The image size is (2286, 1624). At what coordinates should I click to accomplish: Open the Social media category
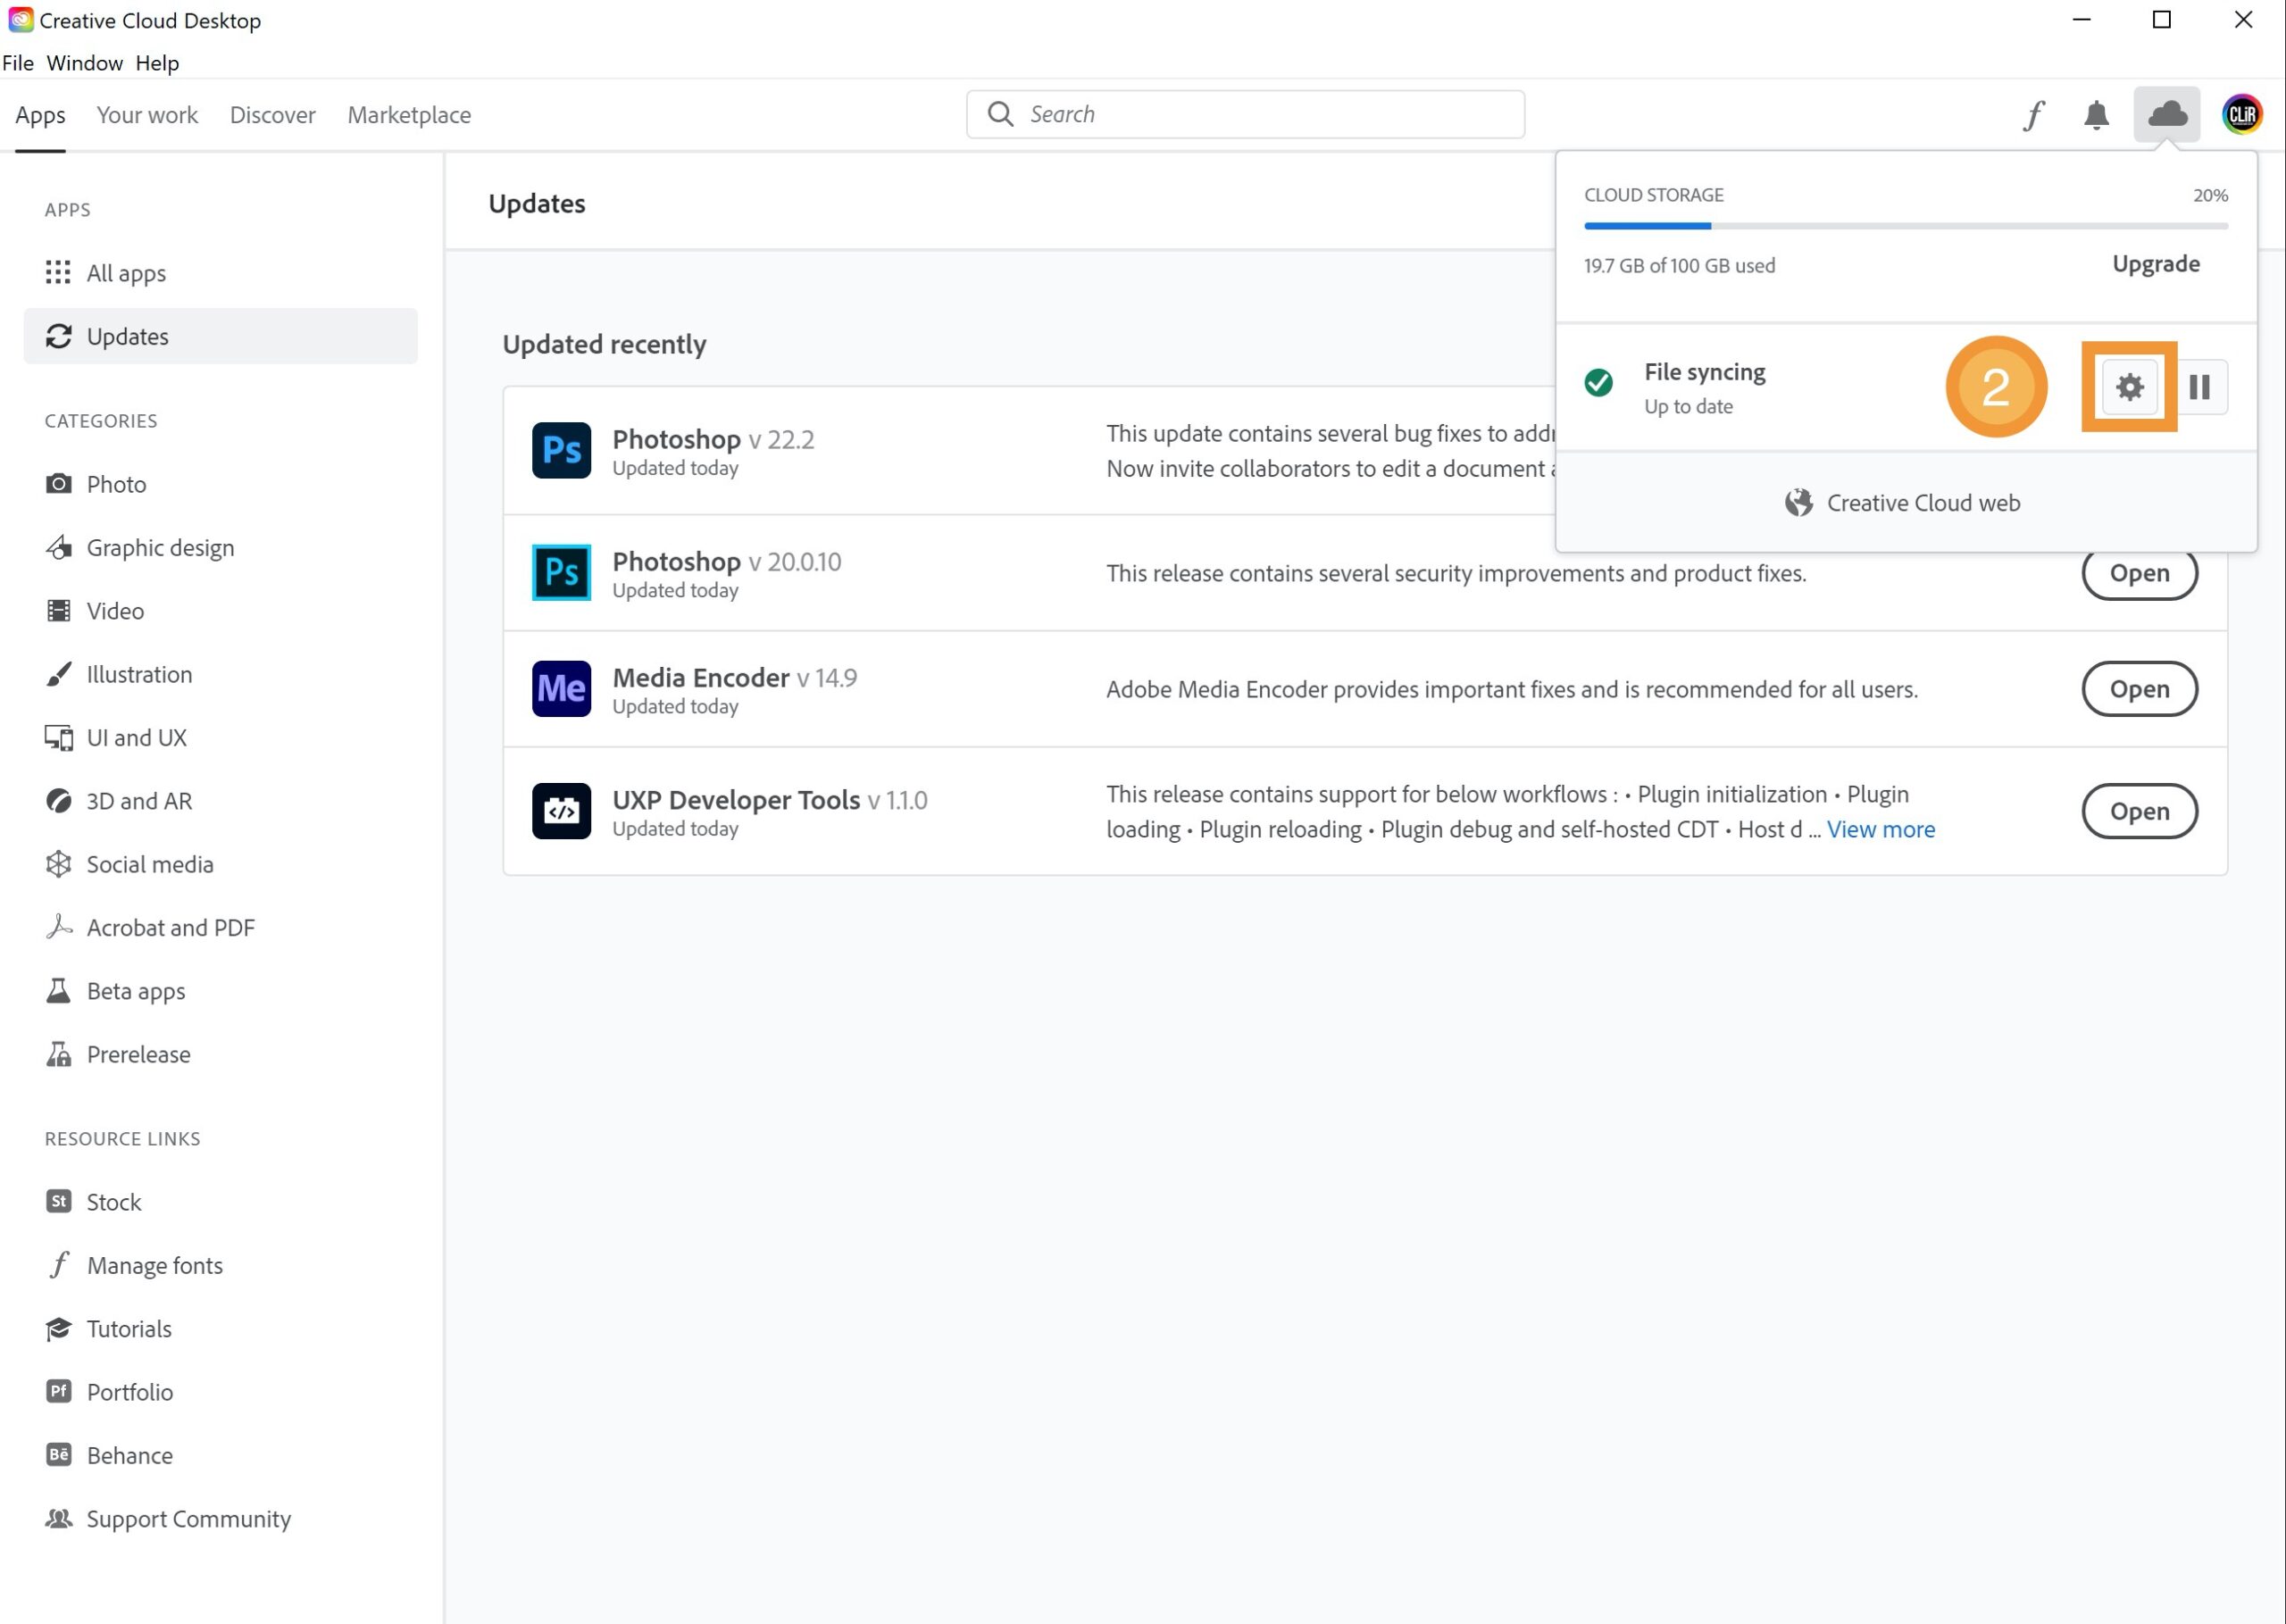[x=220, y=864]
